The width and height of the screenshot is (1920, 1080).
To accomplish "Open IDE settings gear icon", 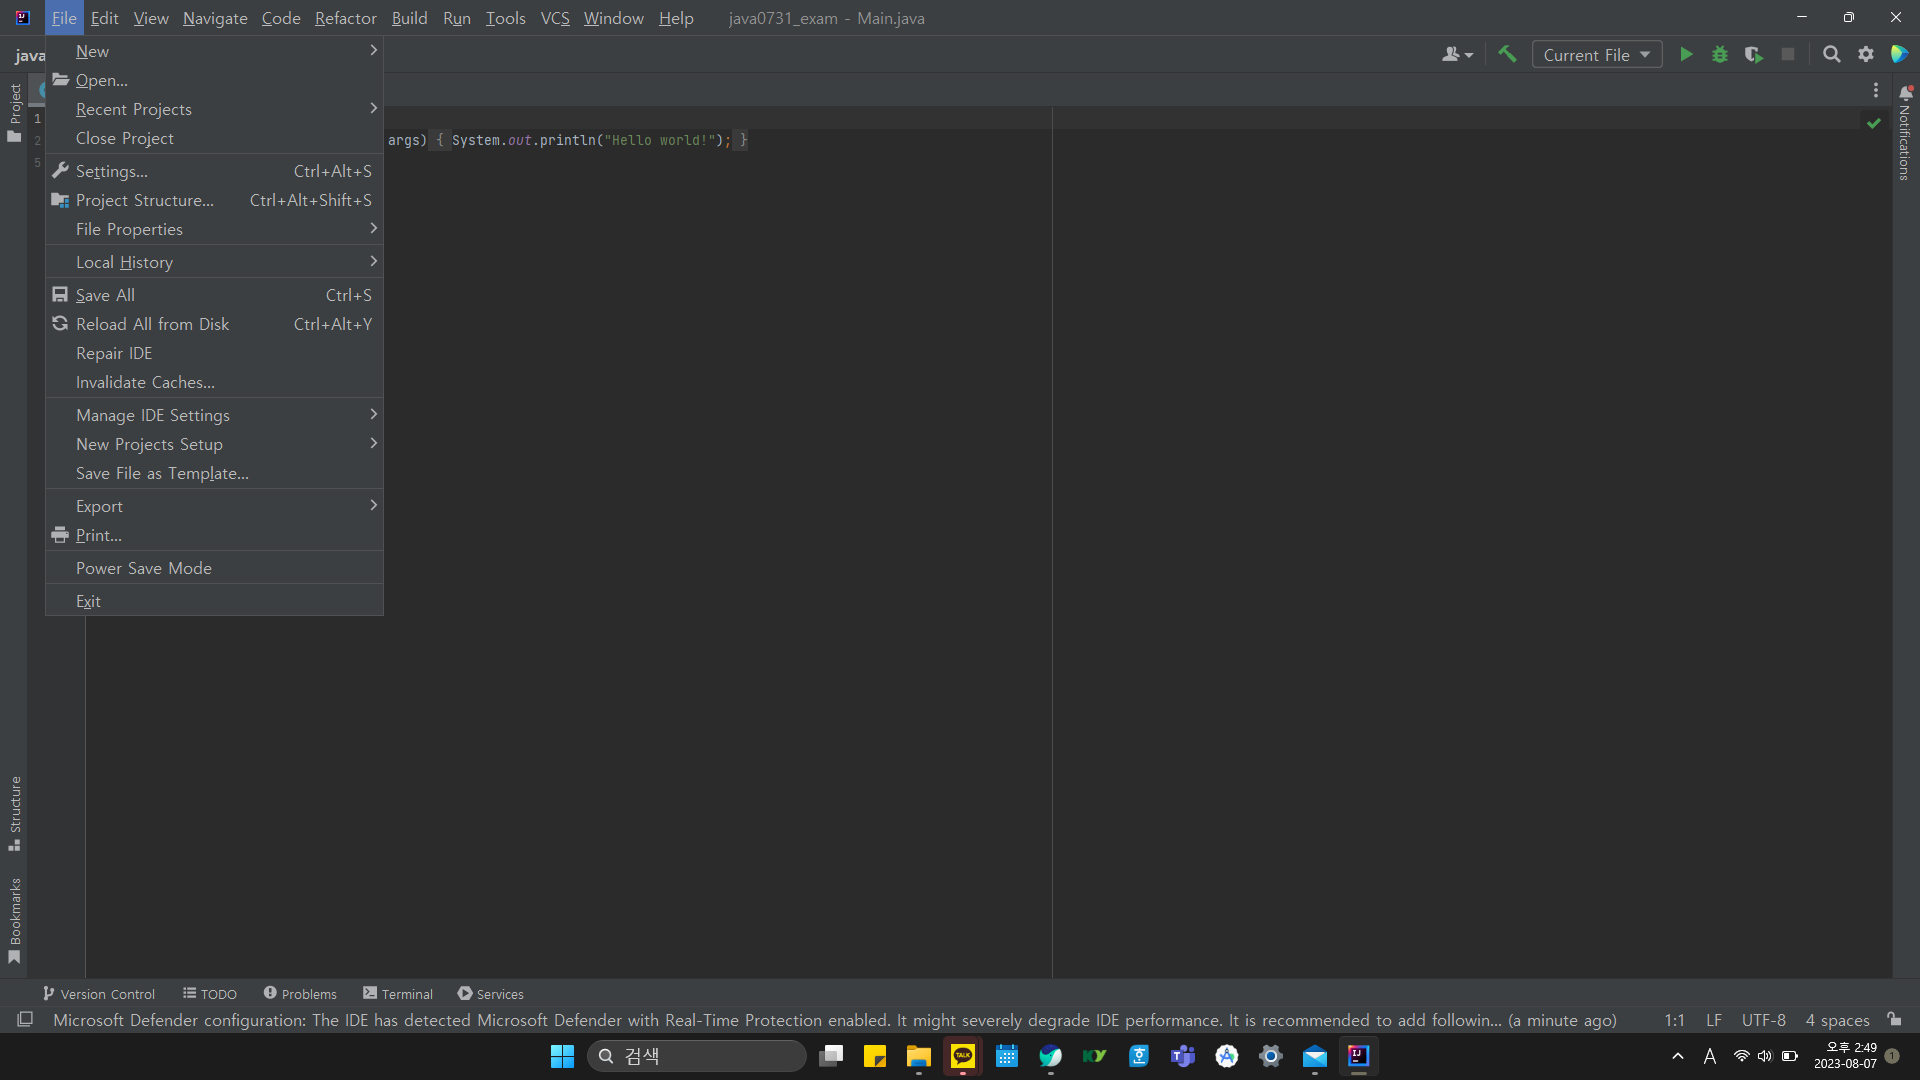I will (x=1866, y=55).
